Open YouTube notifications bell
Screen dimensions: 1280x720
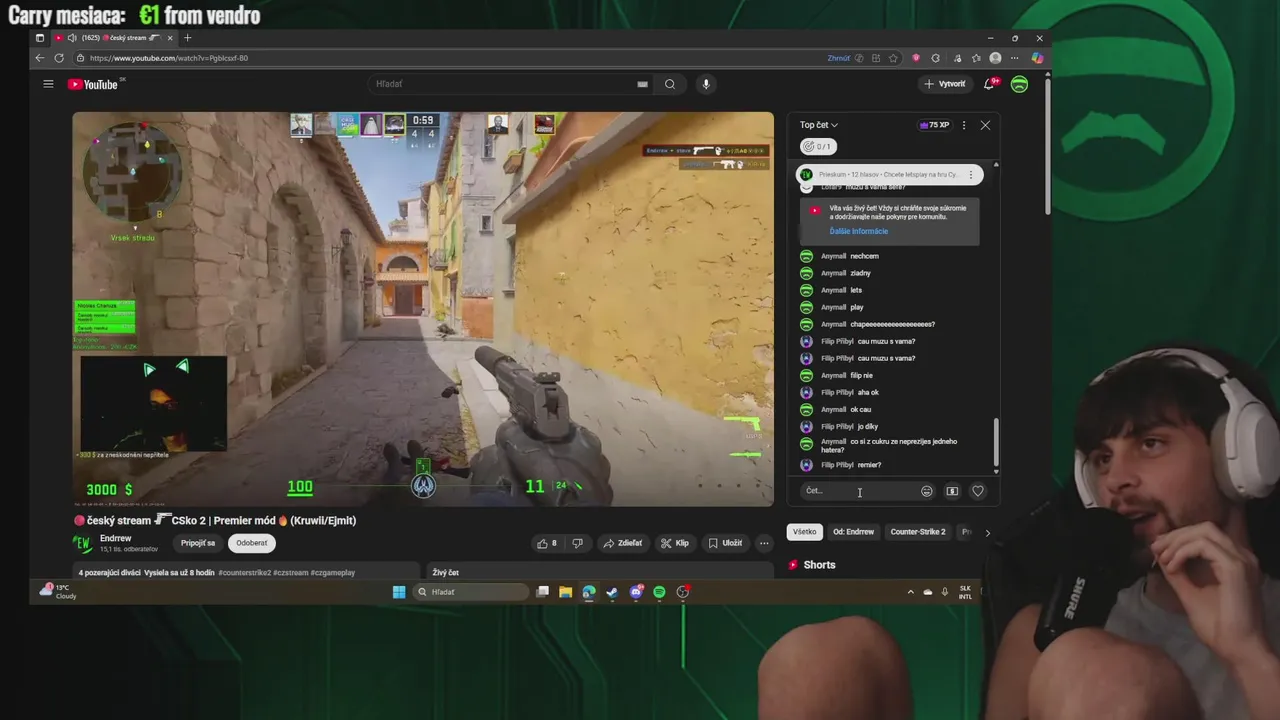[x=989, y=84]
